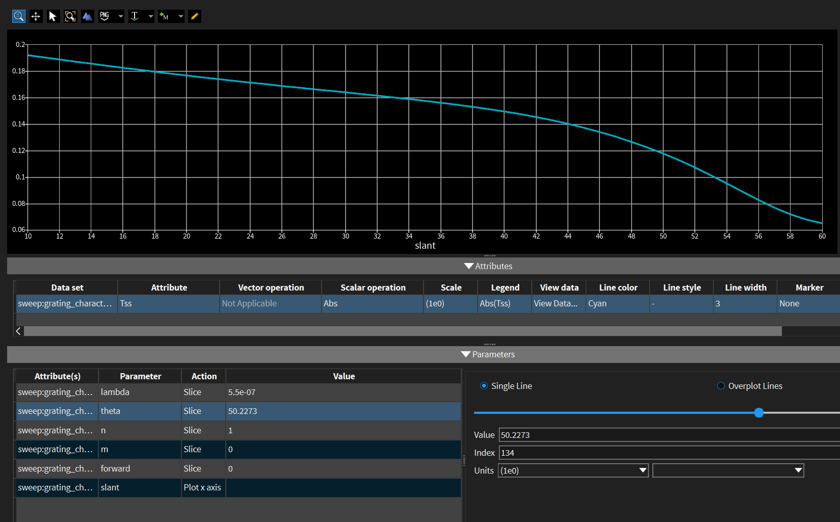Click the Line color column header

click(x=618, y=287)
